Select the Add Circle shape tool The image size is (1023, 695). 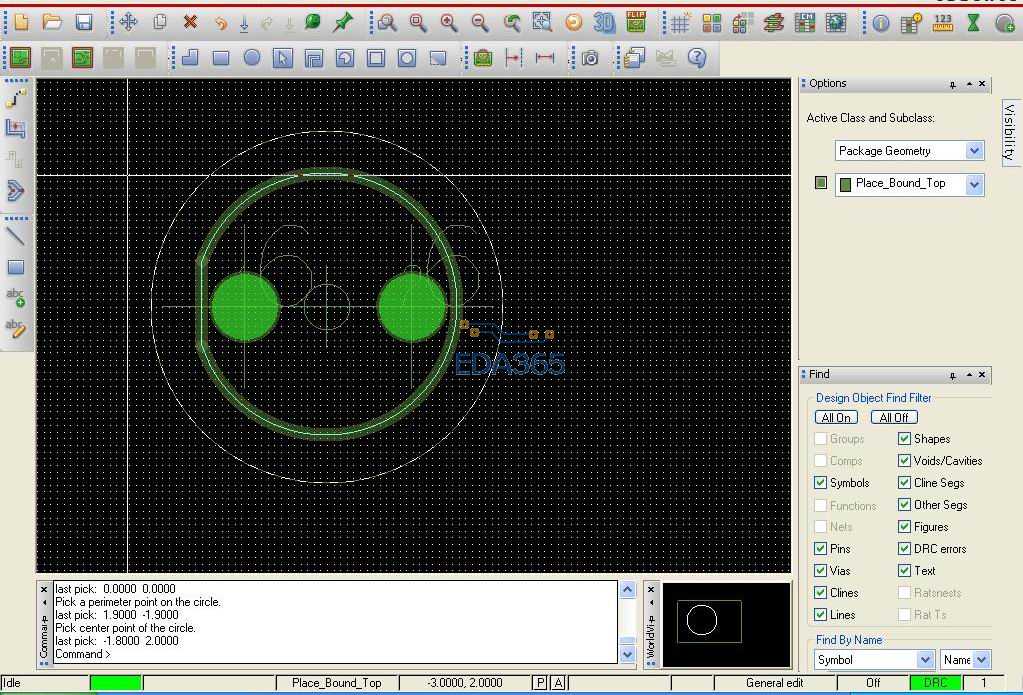252,58
